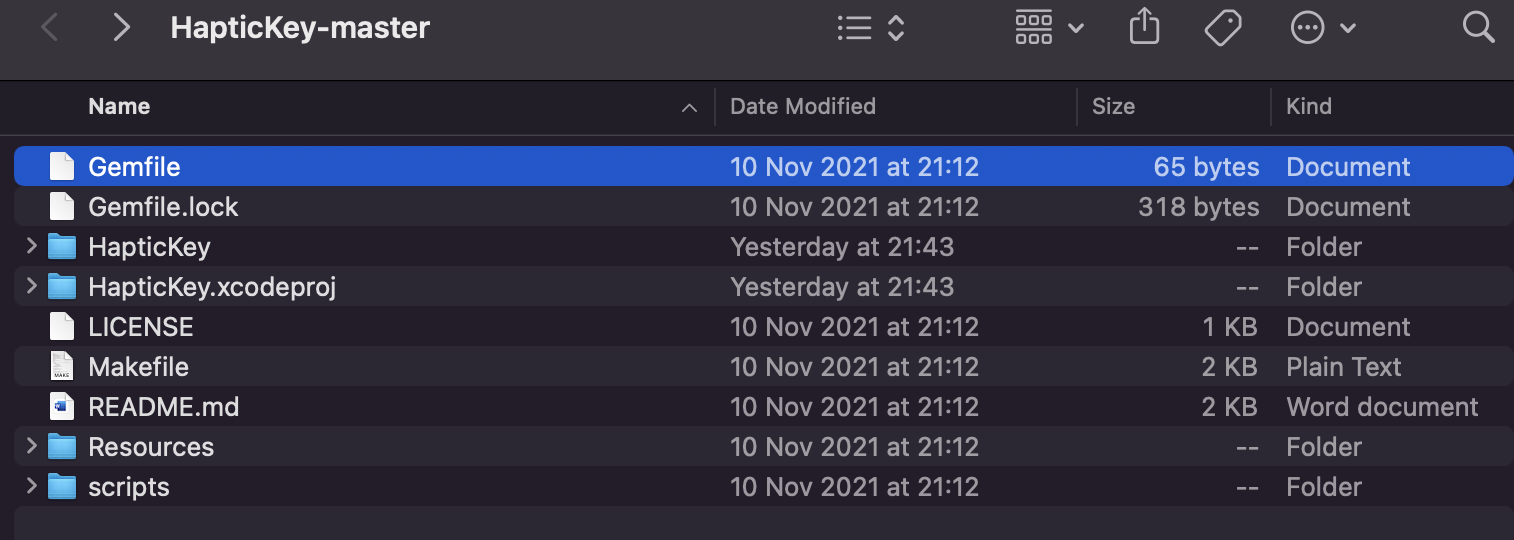Viewport: 1514px width, 540px height.
Task: Open the group-by dropdown in toolbar
Action: click(x=1049, y=28)
